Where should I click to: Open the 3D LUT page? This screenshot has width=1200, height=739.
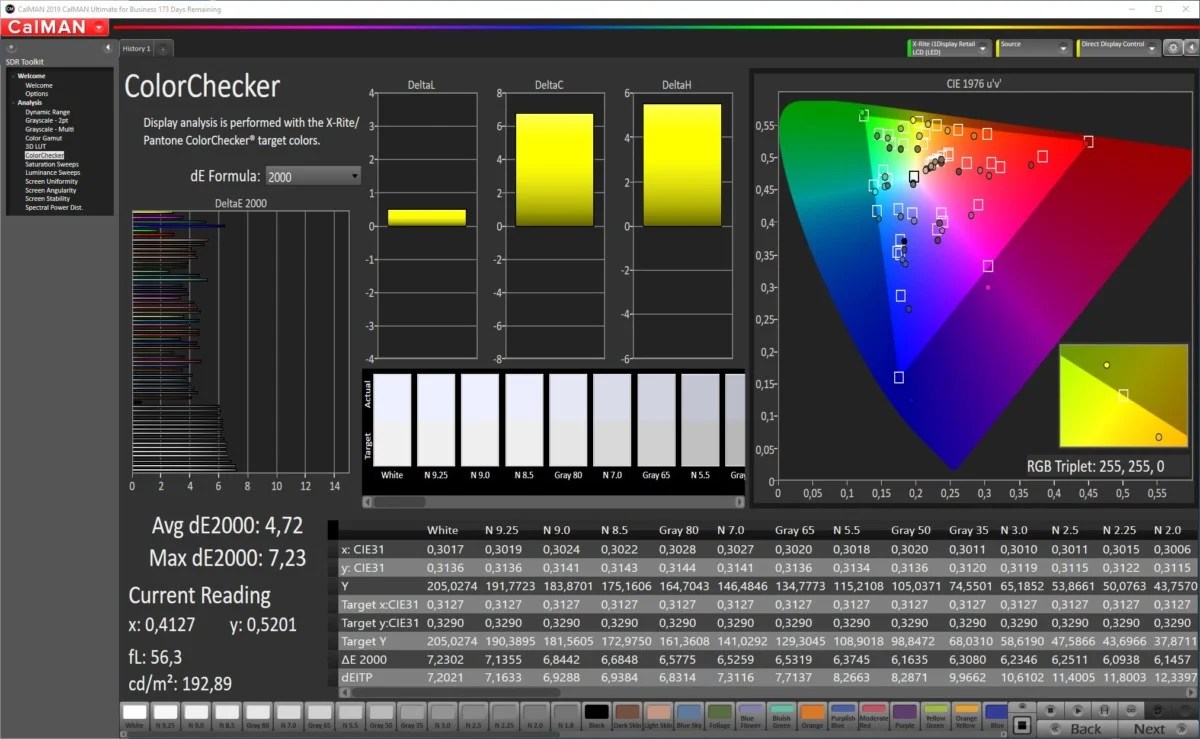(x=35, y=146)
